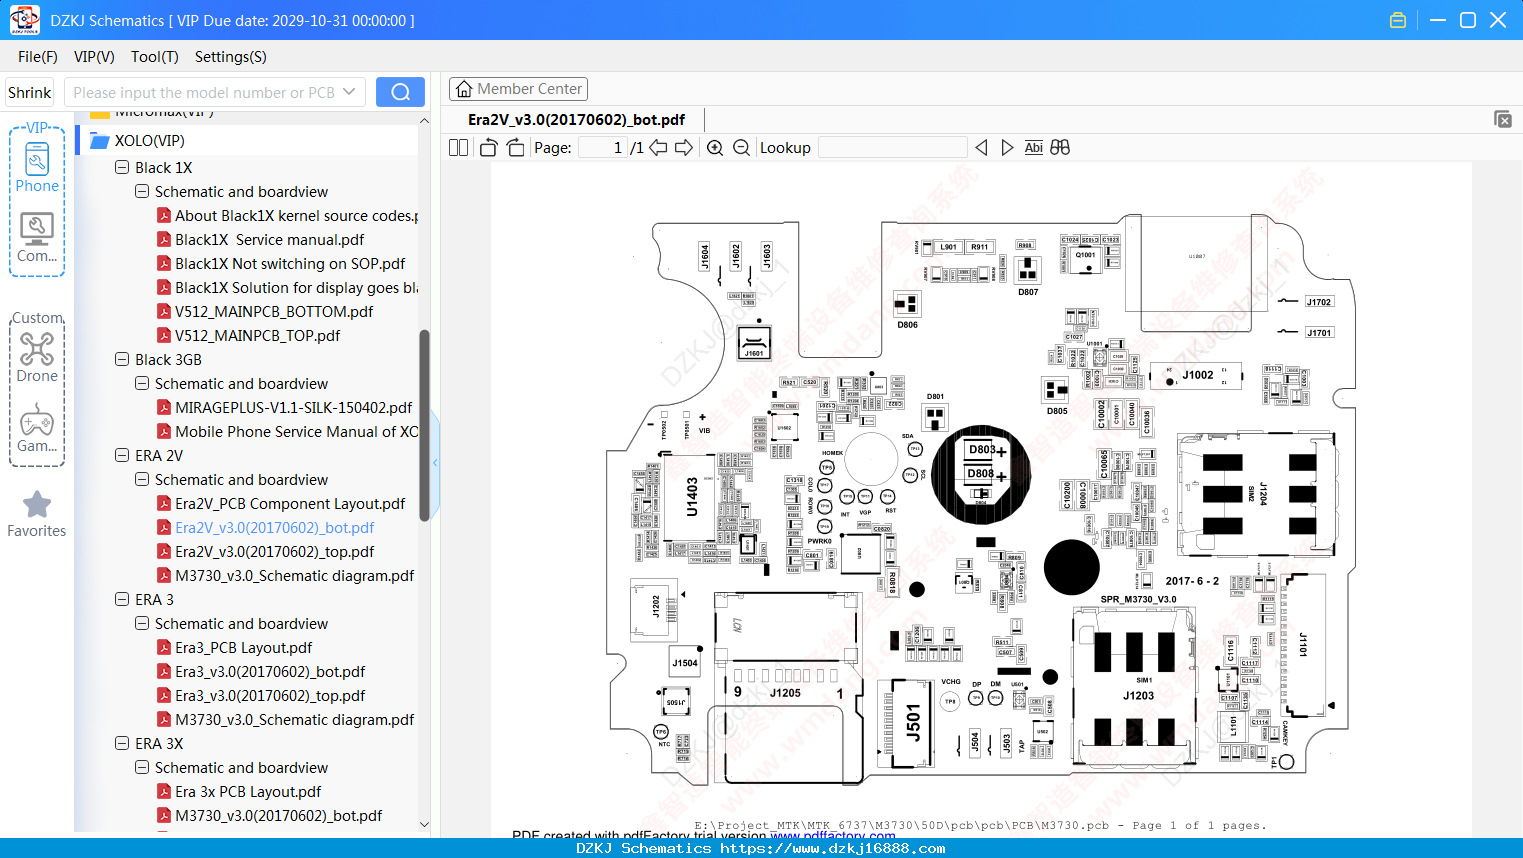The image size is (1523, 858).
Task: Open the XOLO(VIP) folder
Action: [x=150, y=141]
